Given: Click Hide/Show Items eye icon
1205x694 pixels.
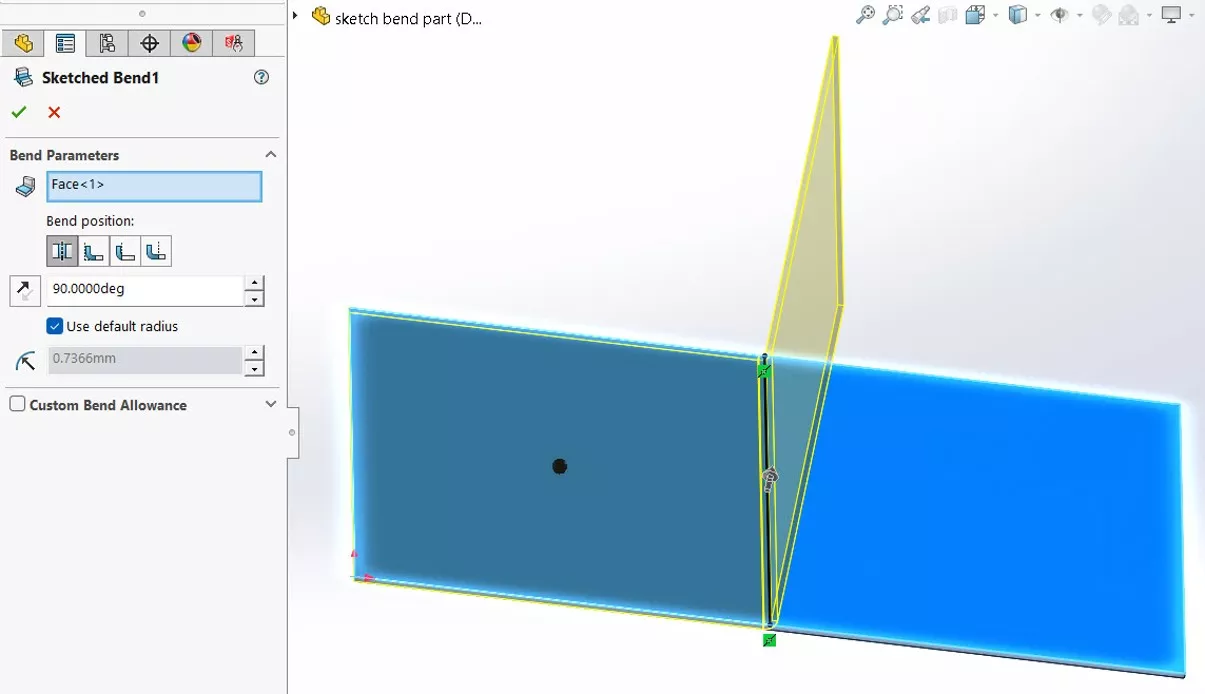Looking at the screenshot, I should 1060,15.
